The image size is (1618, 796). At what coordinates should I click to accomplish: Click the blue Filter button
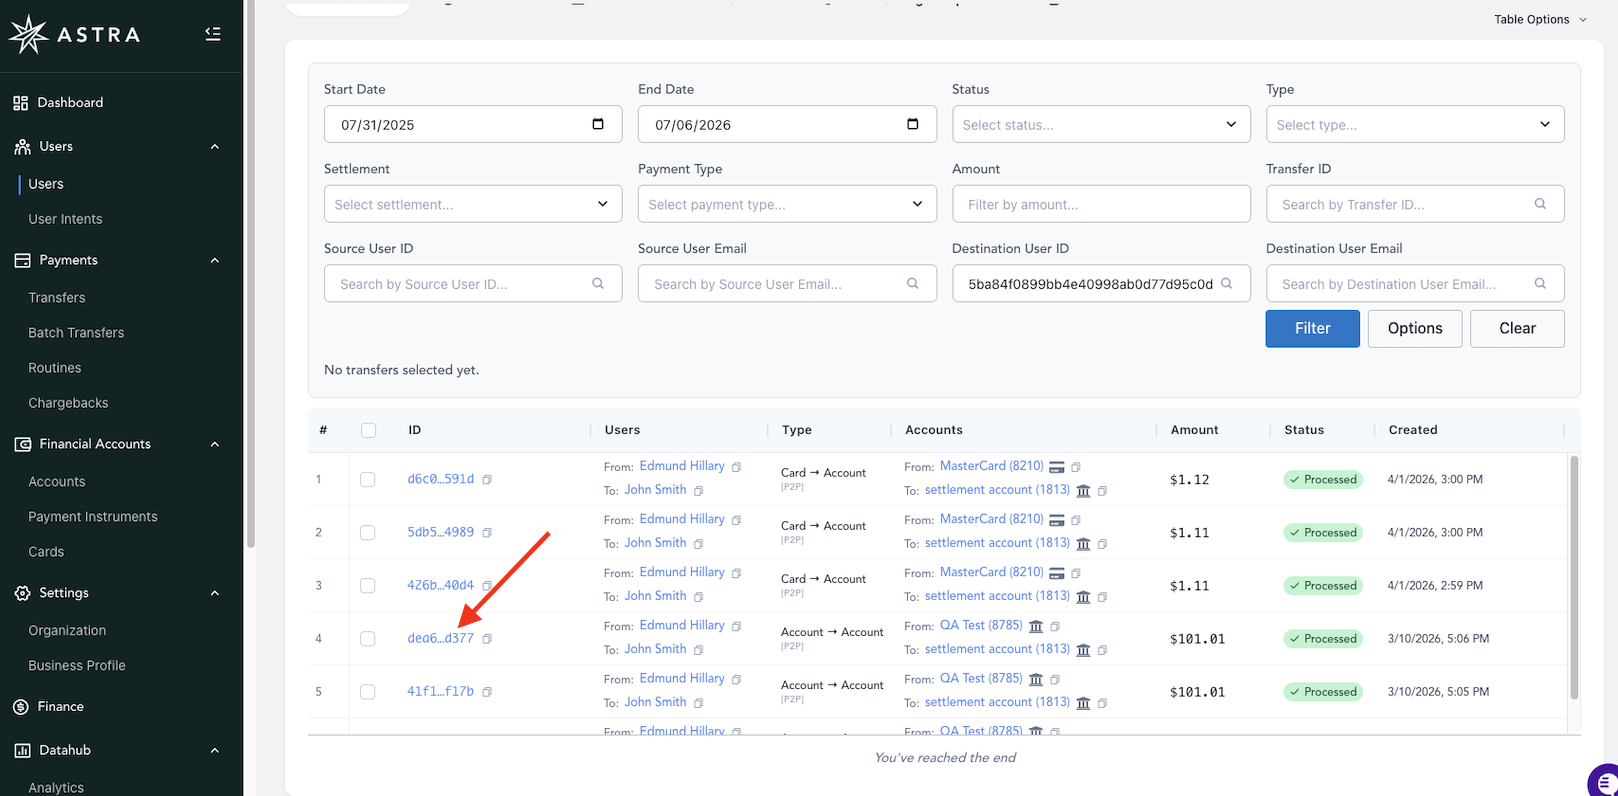(1312, 328)
